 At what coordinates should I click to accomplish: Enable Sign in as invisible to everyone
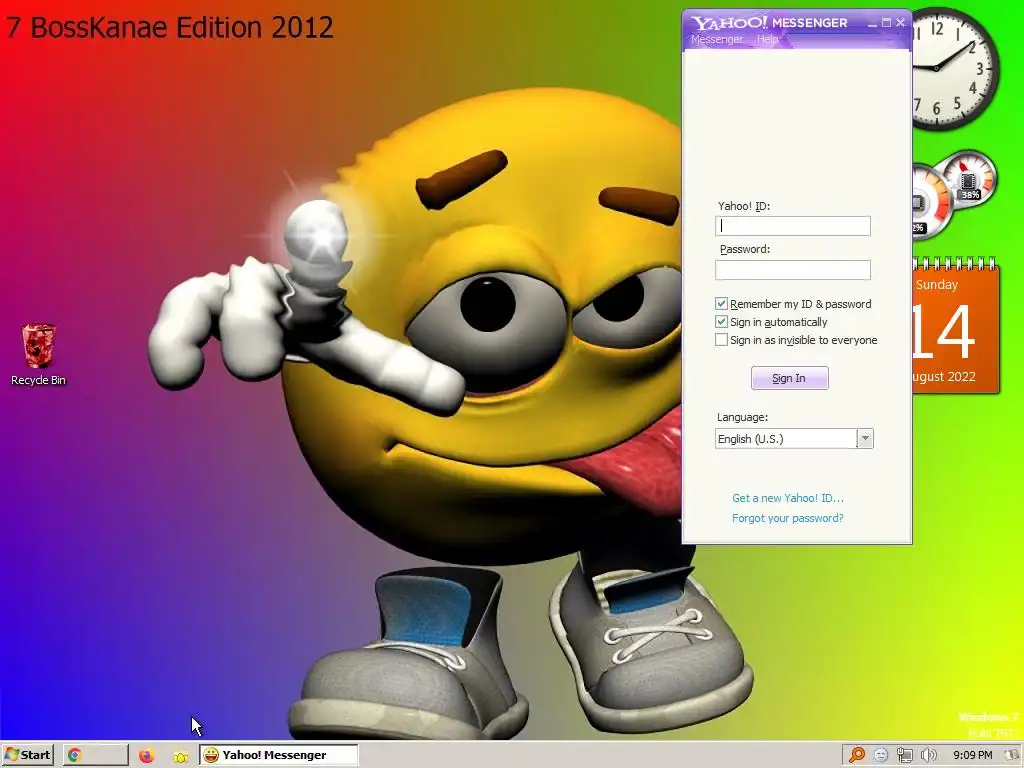[x=722, y=340]
